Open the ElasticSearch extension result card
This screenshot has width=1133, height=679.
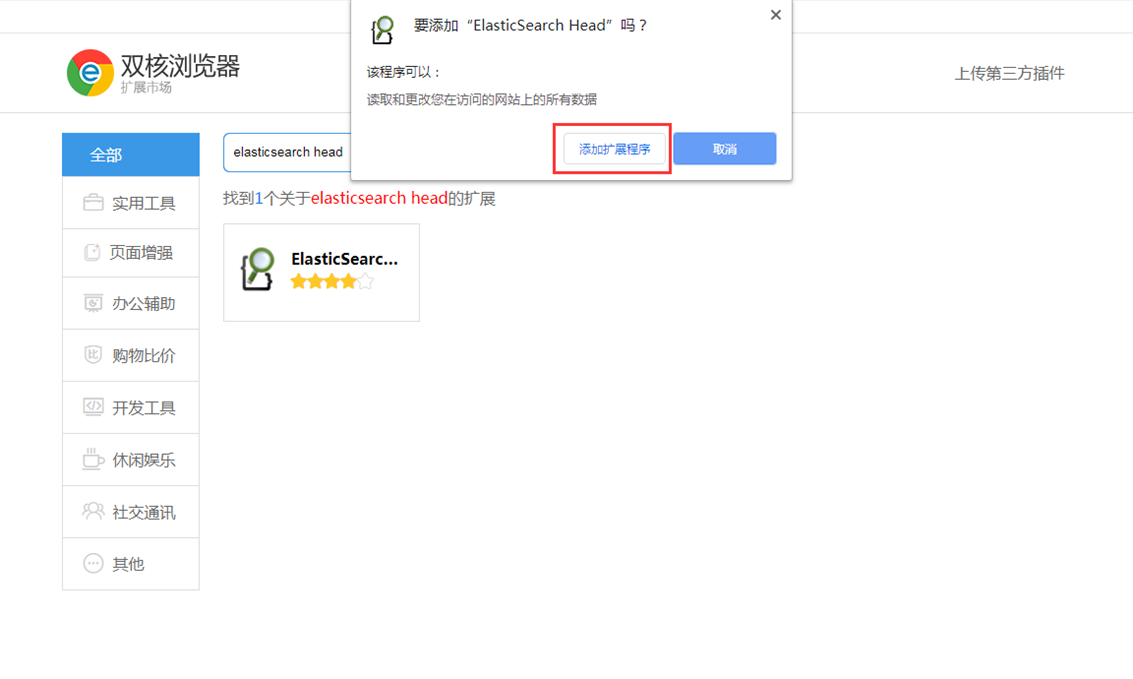pyautogui.click(x=322, y=272)
